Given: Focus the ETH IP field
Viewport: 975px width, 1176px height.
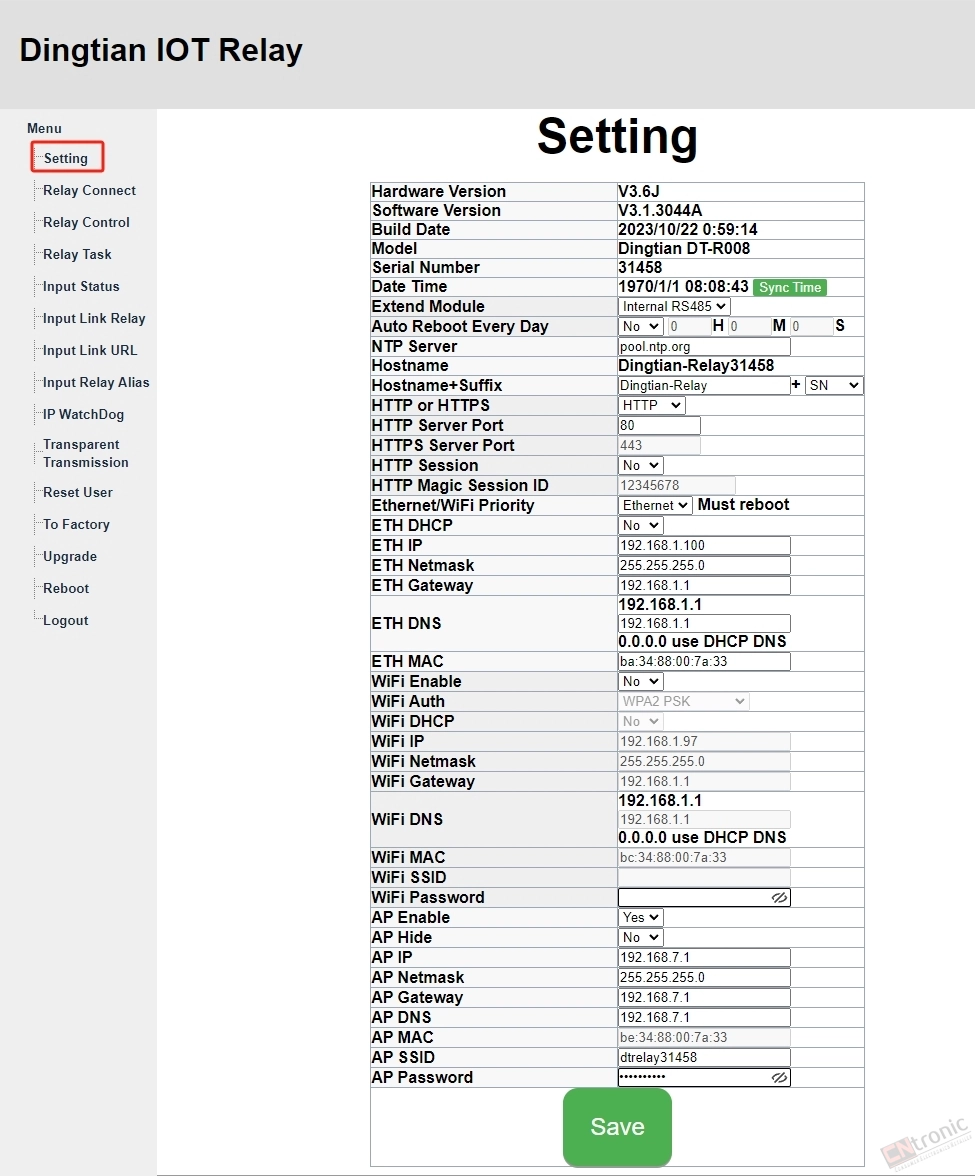Looking at the screenshot, I should pos(704,546).
